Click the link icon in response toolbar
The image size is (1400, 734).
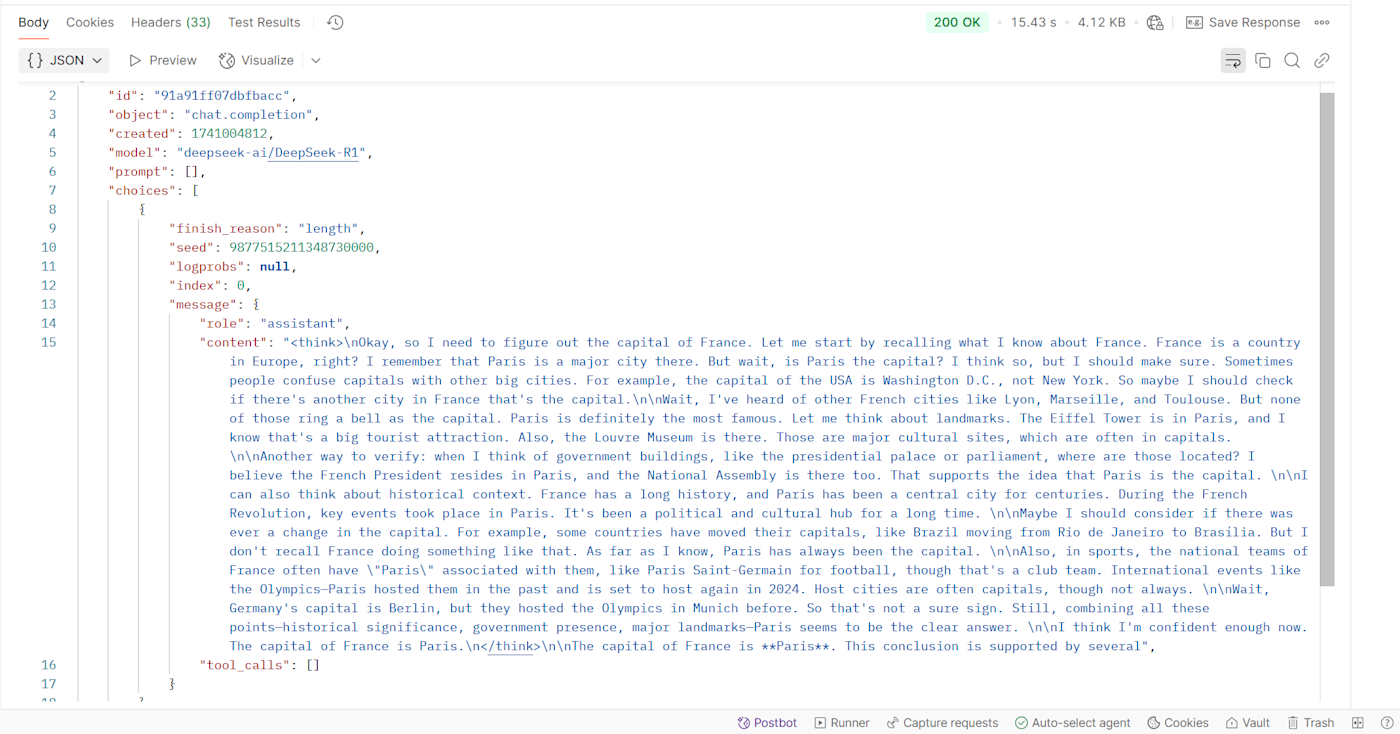1322,60
